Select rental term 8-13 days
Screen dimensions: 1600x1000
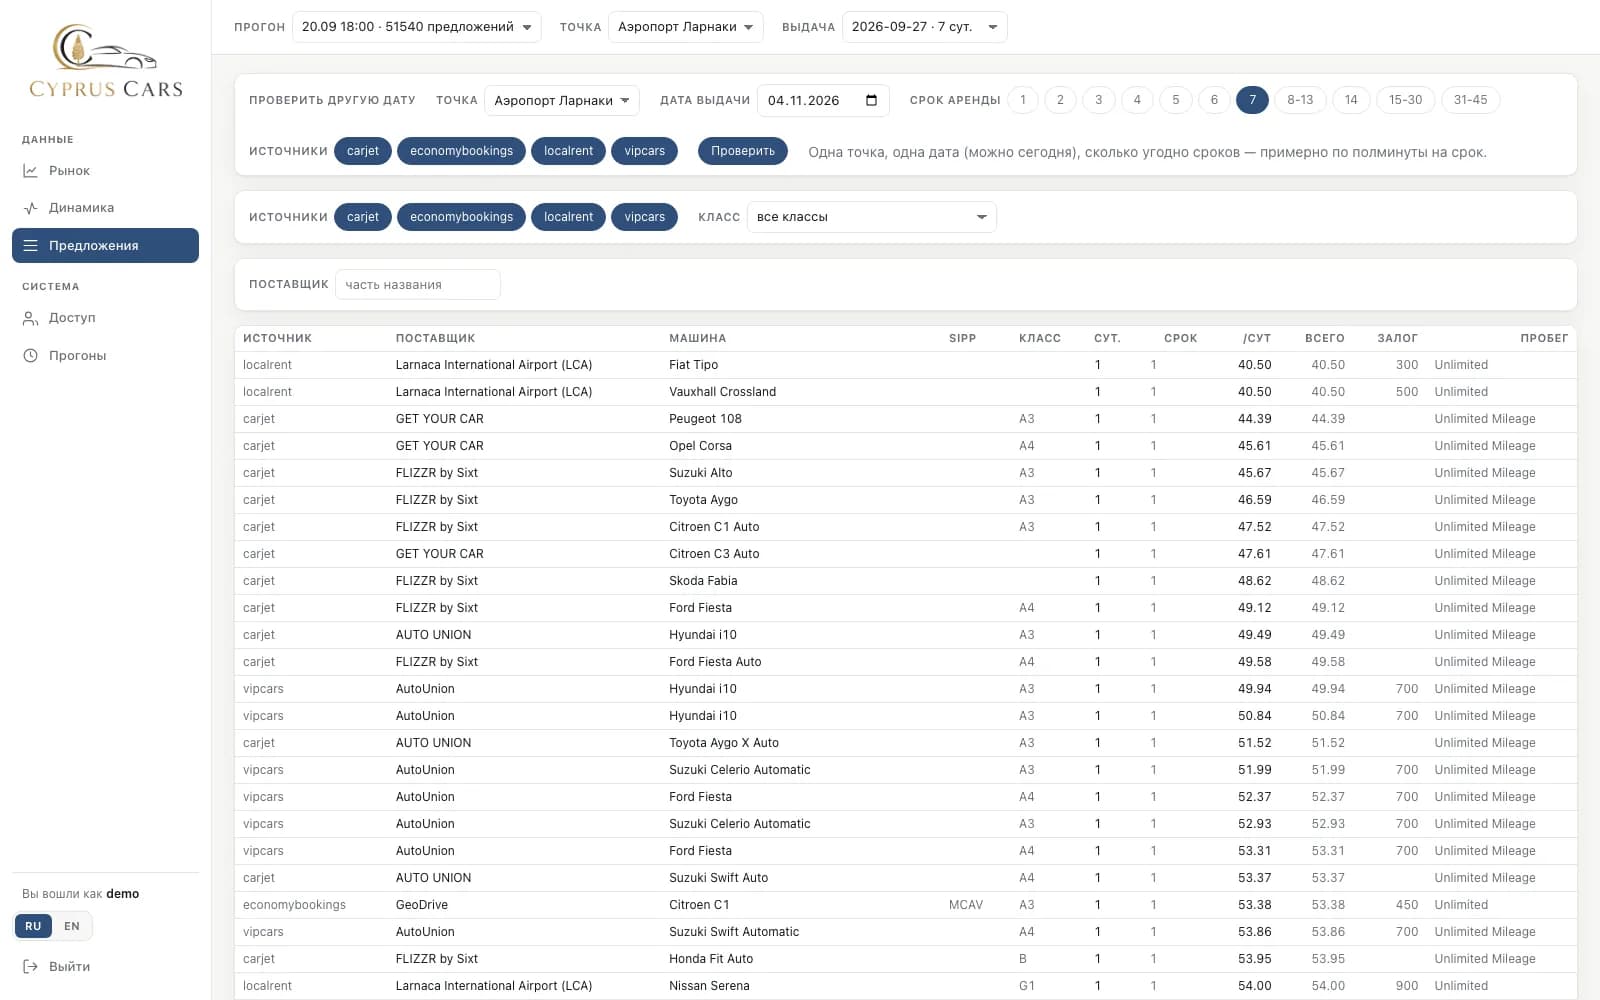point(1300,100)
